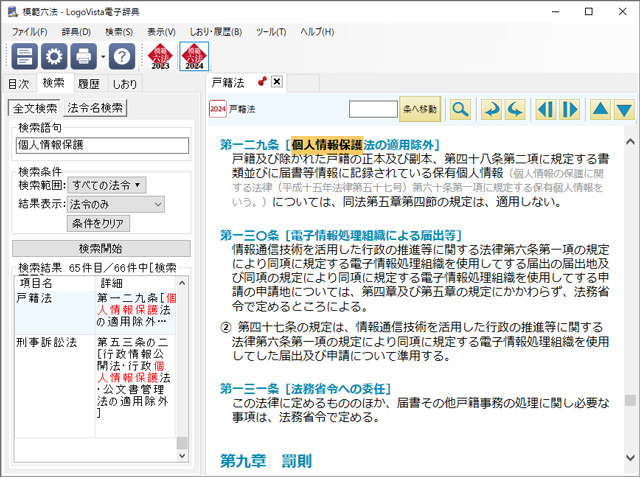Image resolution: width=640 pixels, height=478 pixels.
Task: Select the 戸籍法 search result row
Action: [95, 313]
